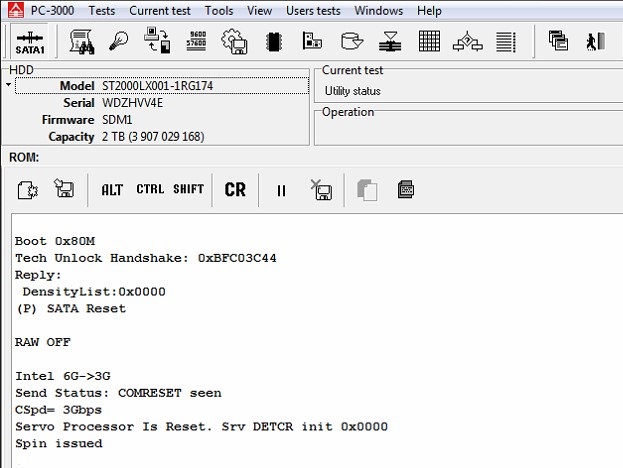Viewport: 623px width, 468px height.
Task: Toggle the ALT key button in terminal
Action: point(112,190)
